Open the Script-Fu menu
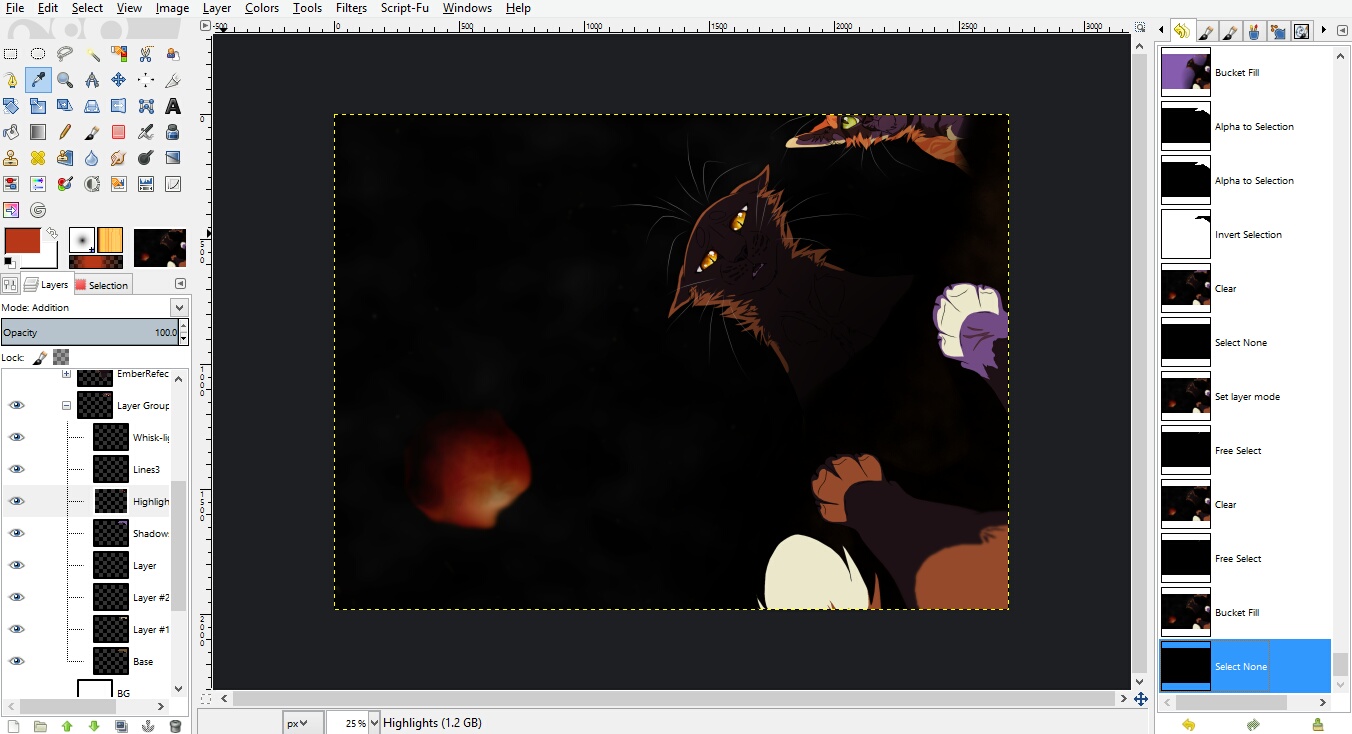1352x734 pixels. 404,8
